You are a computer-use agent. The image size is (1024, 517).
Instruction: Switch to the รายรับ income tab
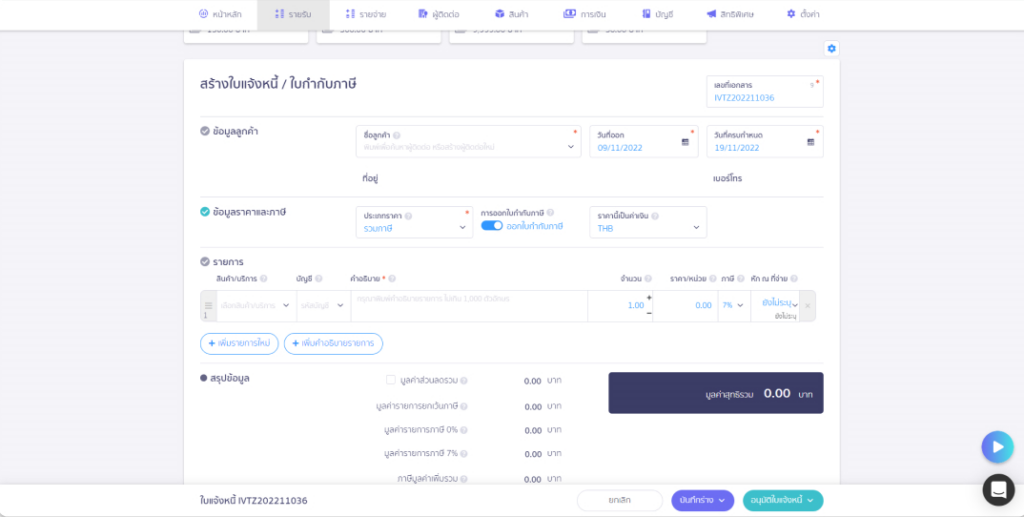coord(293,14)
